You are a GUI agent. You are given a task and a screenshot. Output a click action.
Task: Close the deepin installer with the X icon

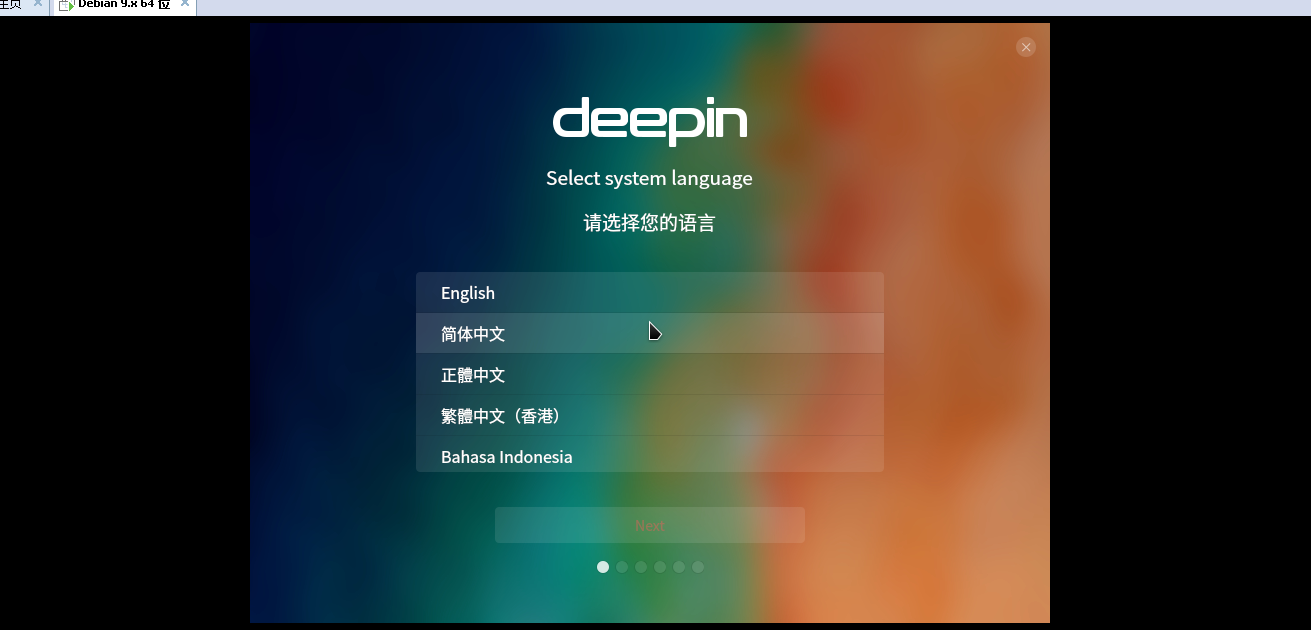[1025, 47]
